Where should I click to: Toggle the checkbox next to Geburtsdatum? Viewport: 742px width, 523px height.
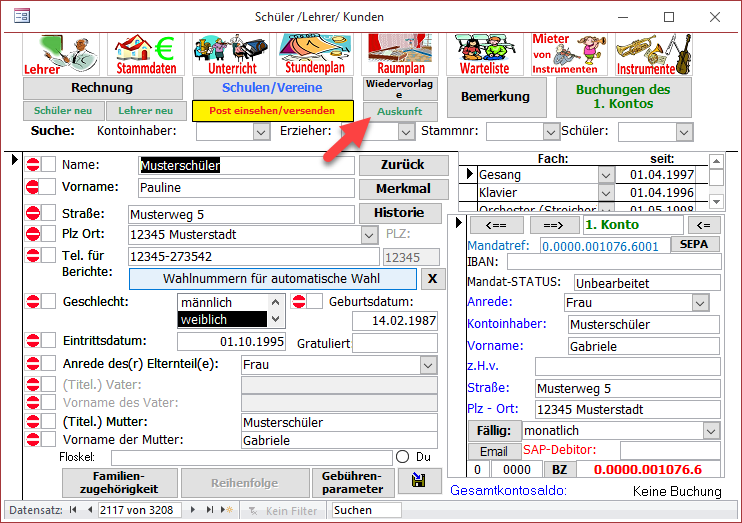pos(314,302)
